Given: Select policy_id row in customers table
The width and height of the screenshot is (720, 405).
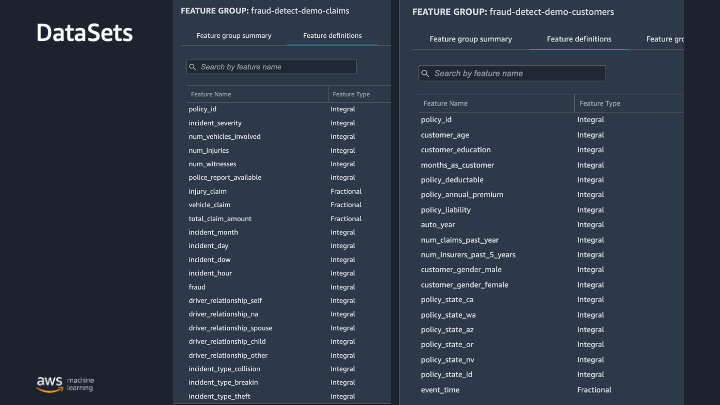Looking at the screenshot, I should (x=551, y=120).
